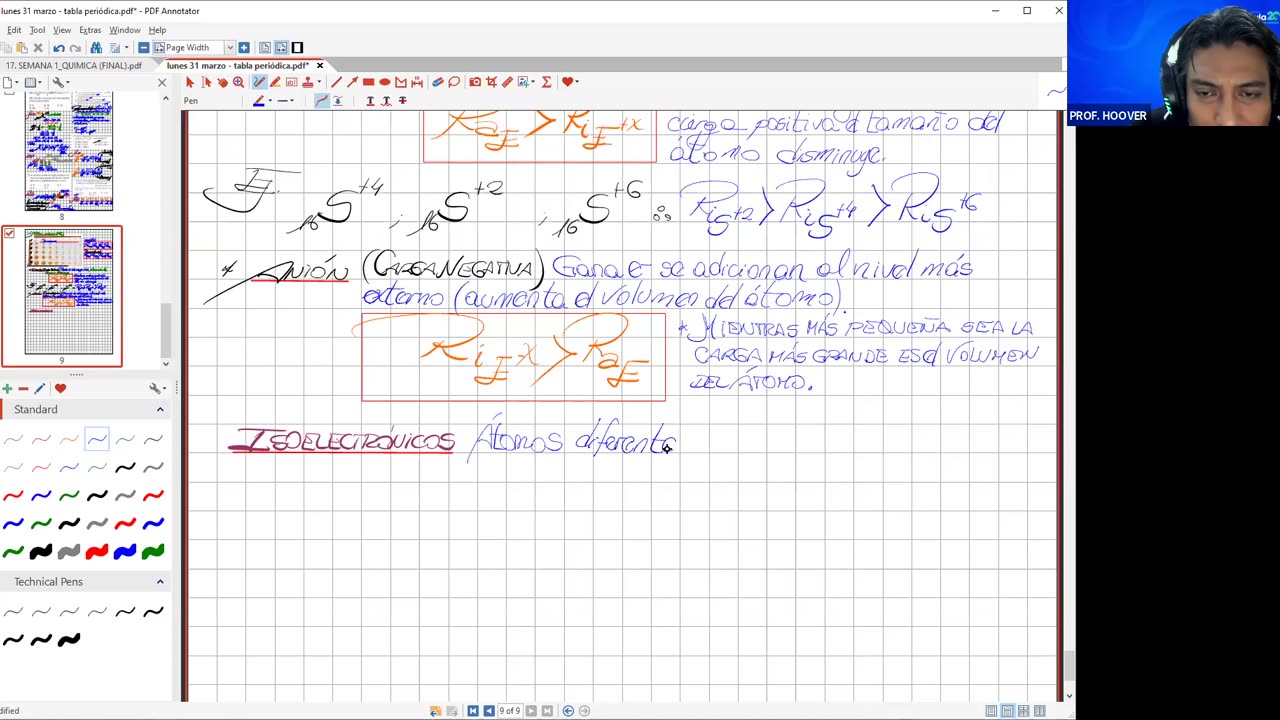This screenshot has width=1280, height=720.
Task: Toggle two-page view layout
Action: pyautogui.click(x=281, y=48)
